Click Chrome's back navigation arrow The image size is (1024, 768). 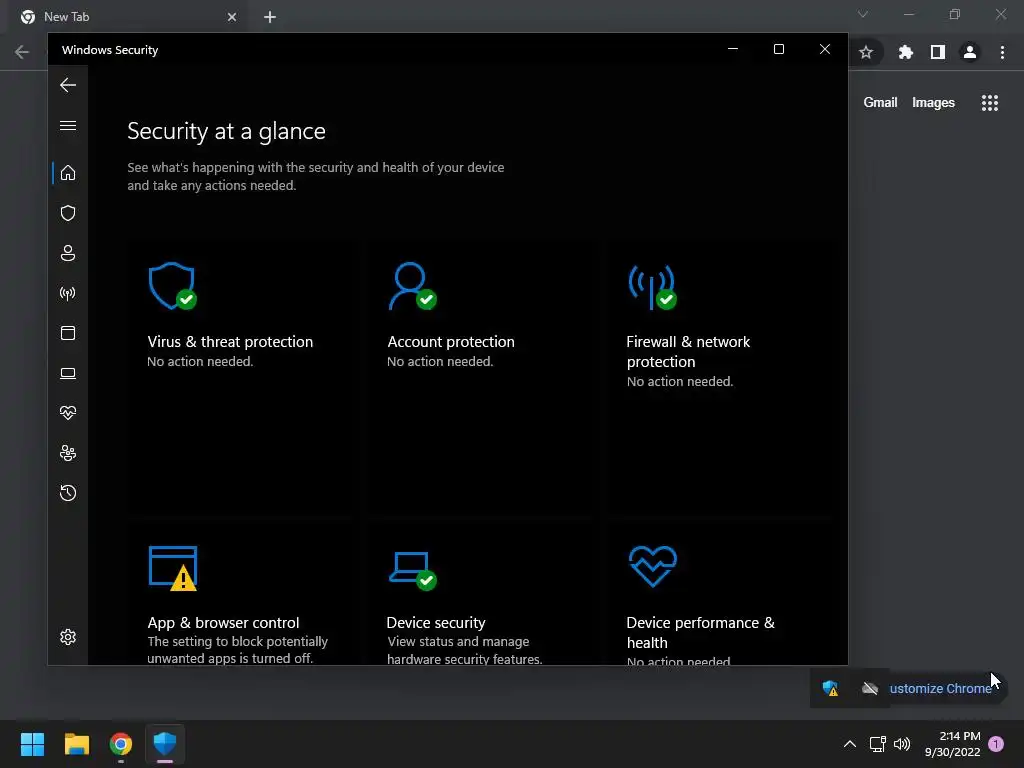pyautogui.click(x=22, y=52)
